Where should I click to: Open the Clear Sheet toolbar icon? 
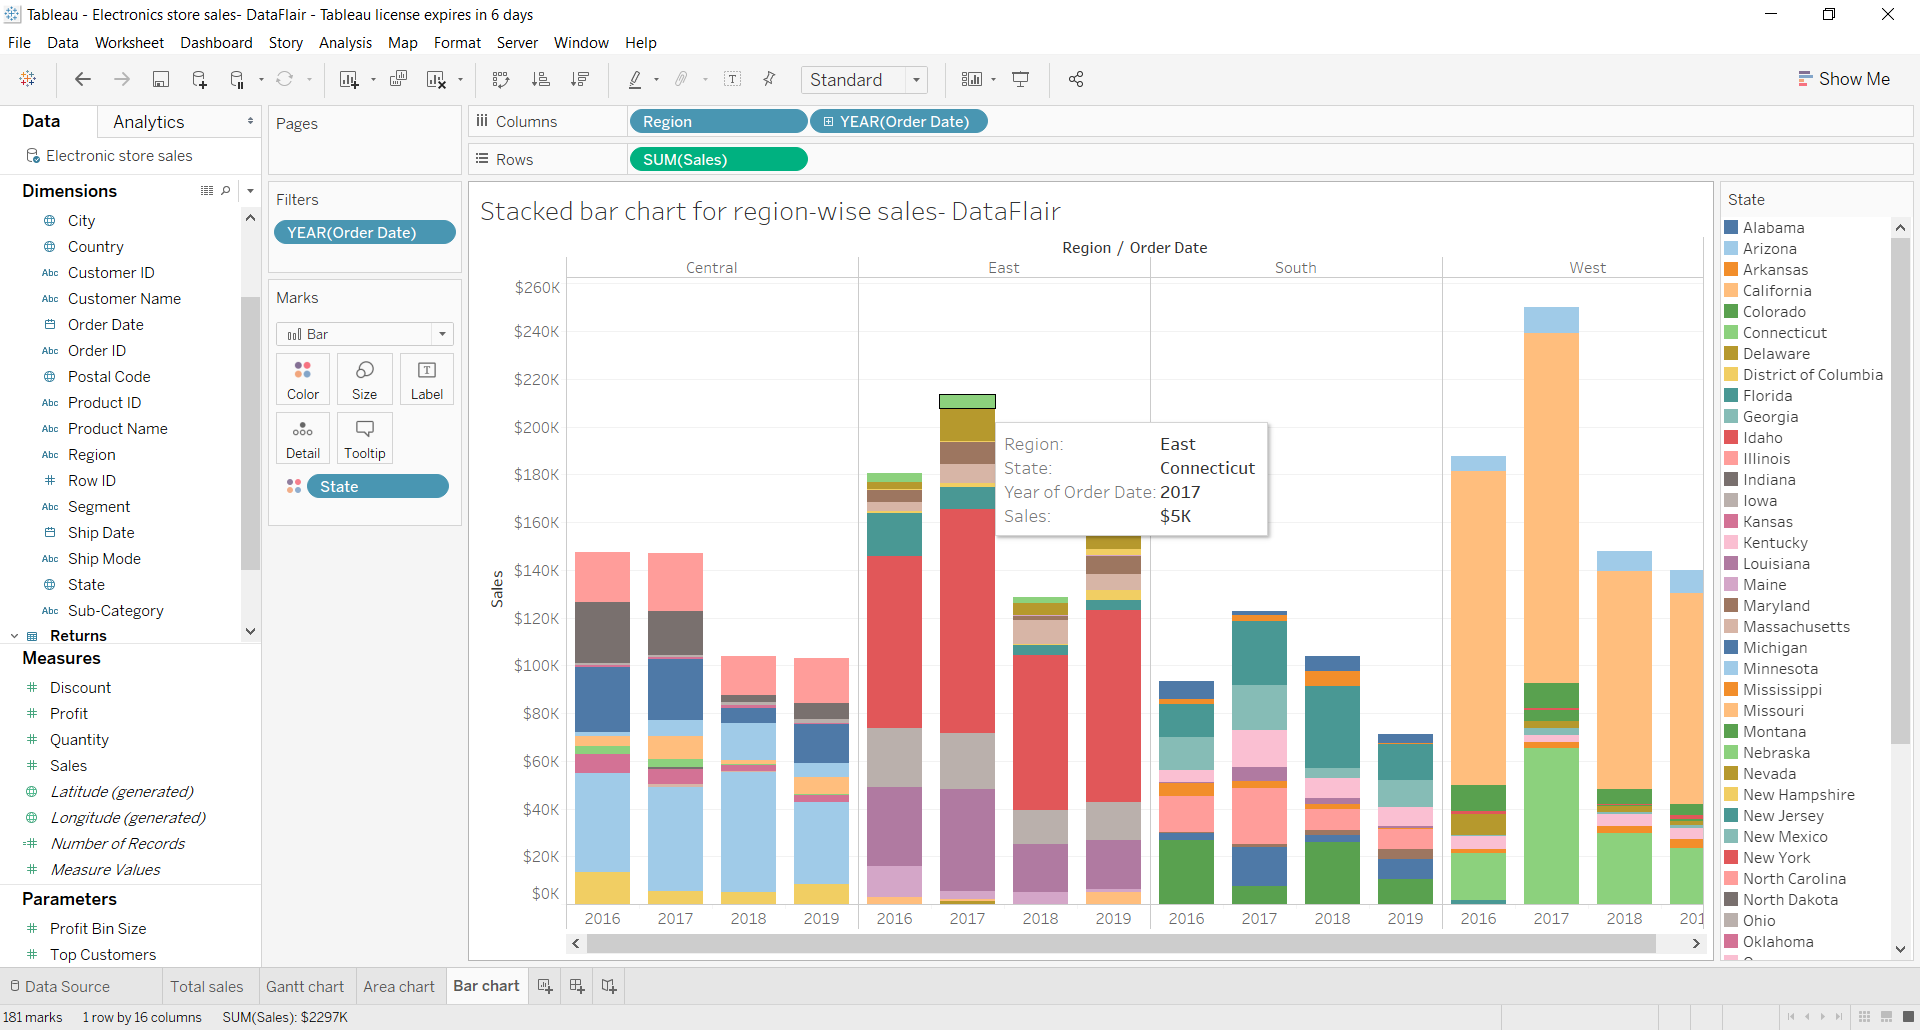coord(437,79)
